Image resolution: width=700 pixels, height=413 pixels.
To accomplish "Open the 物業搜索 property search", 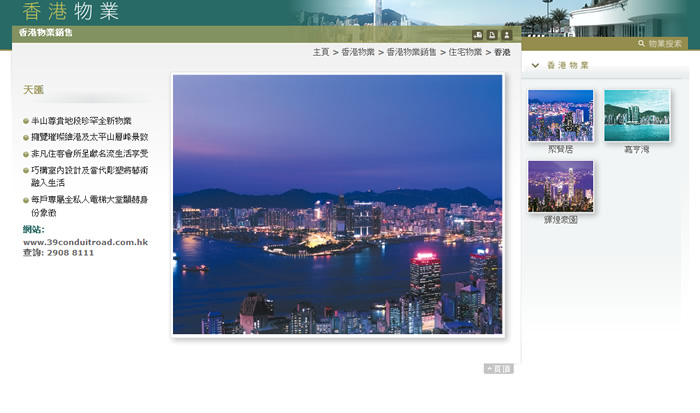I will pos(665,44).
